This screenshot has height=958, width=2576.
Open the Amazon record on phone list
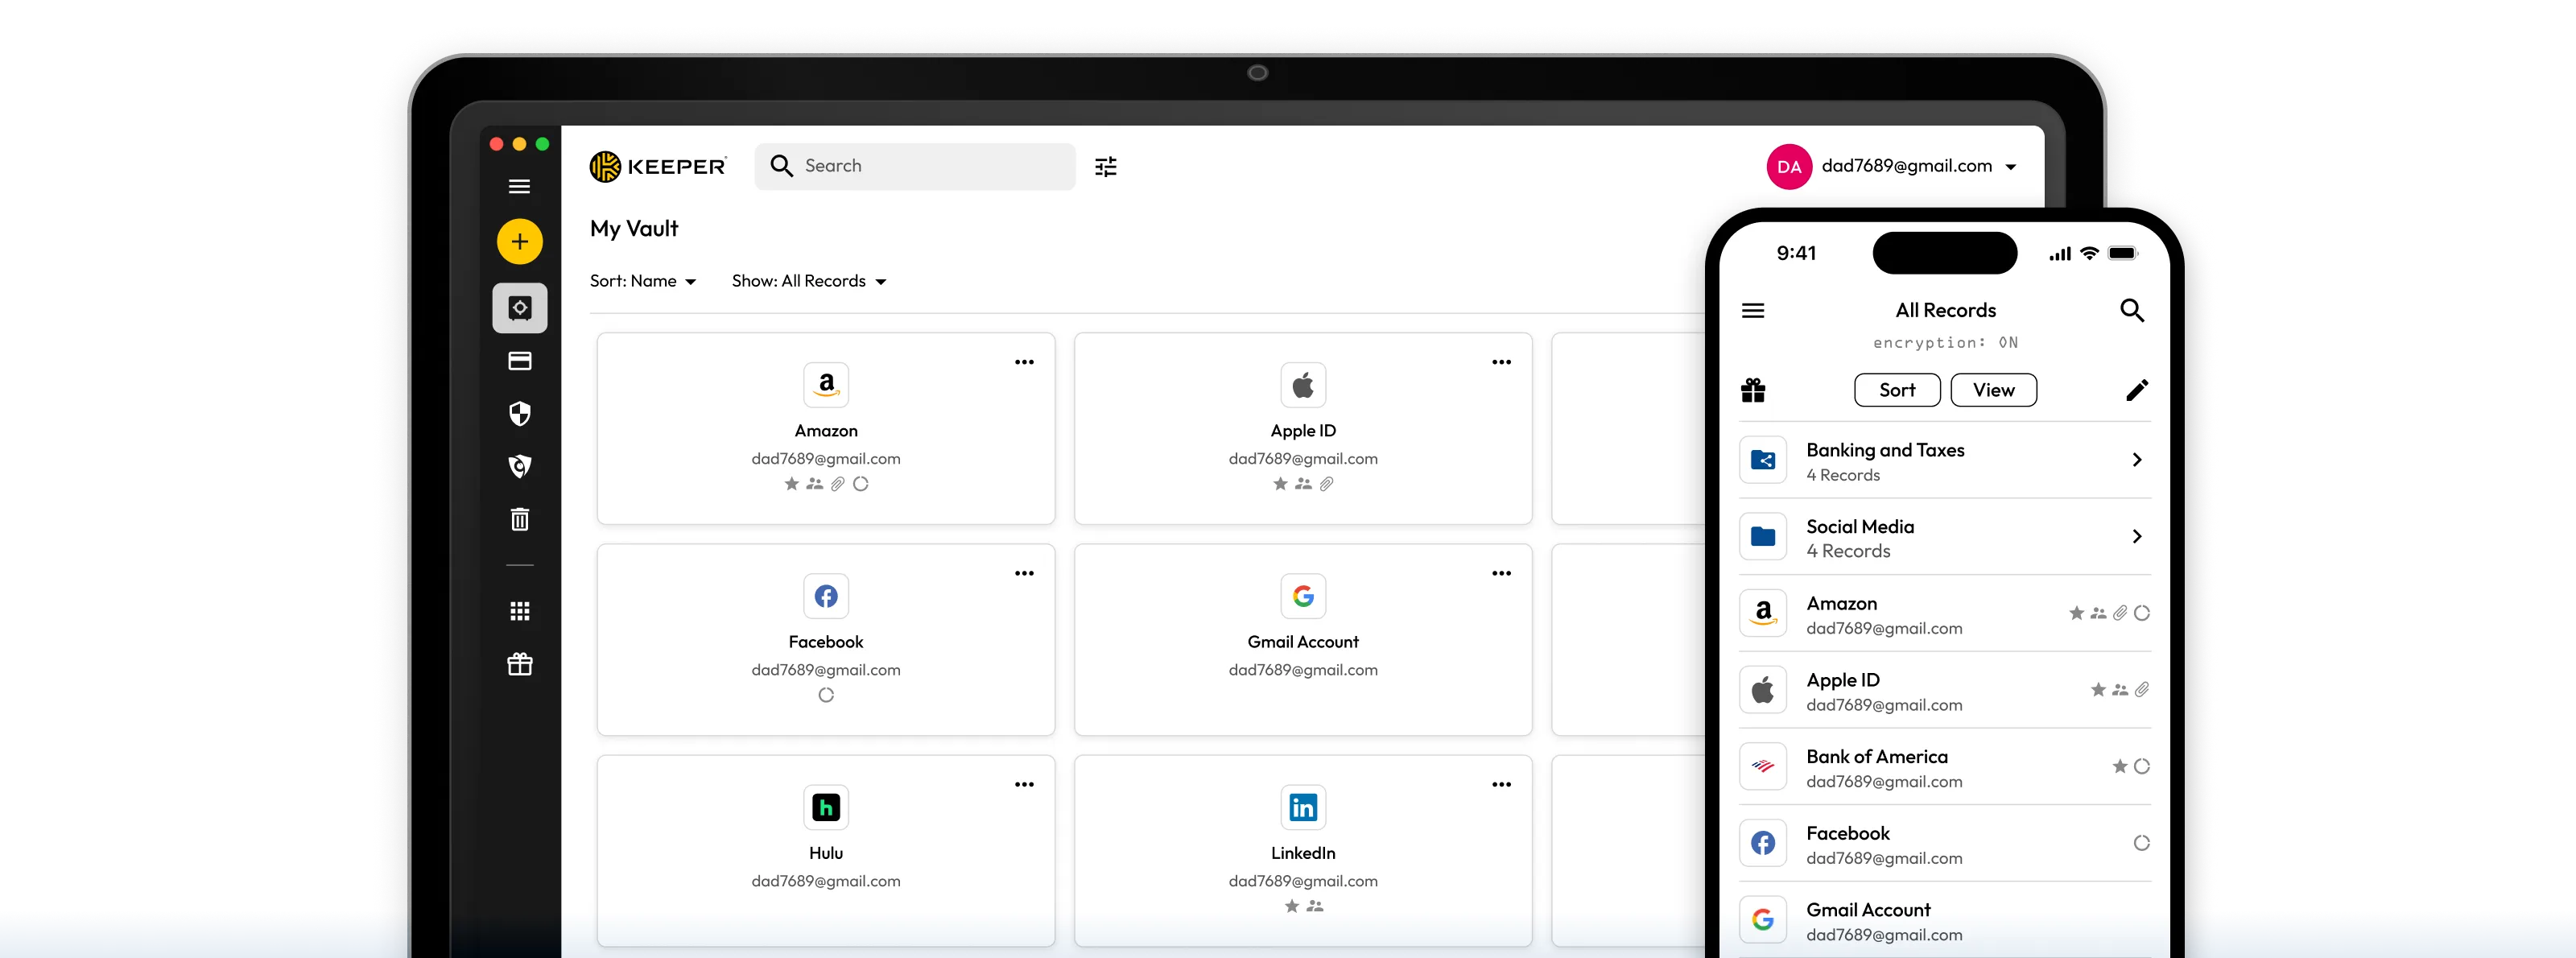click(x=1945, y=614)
